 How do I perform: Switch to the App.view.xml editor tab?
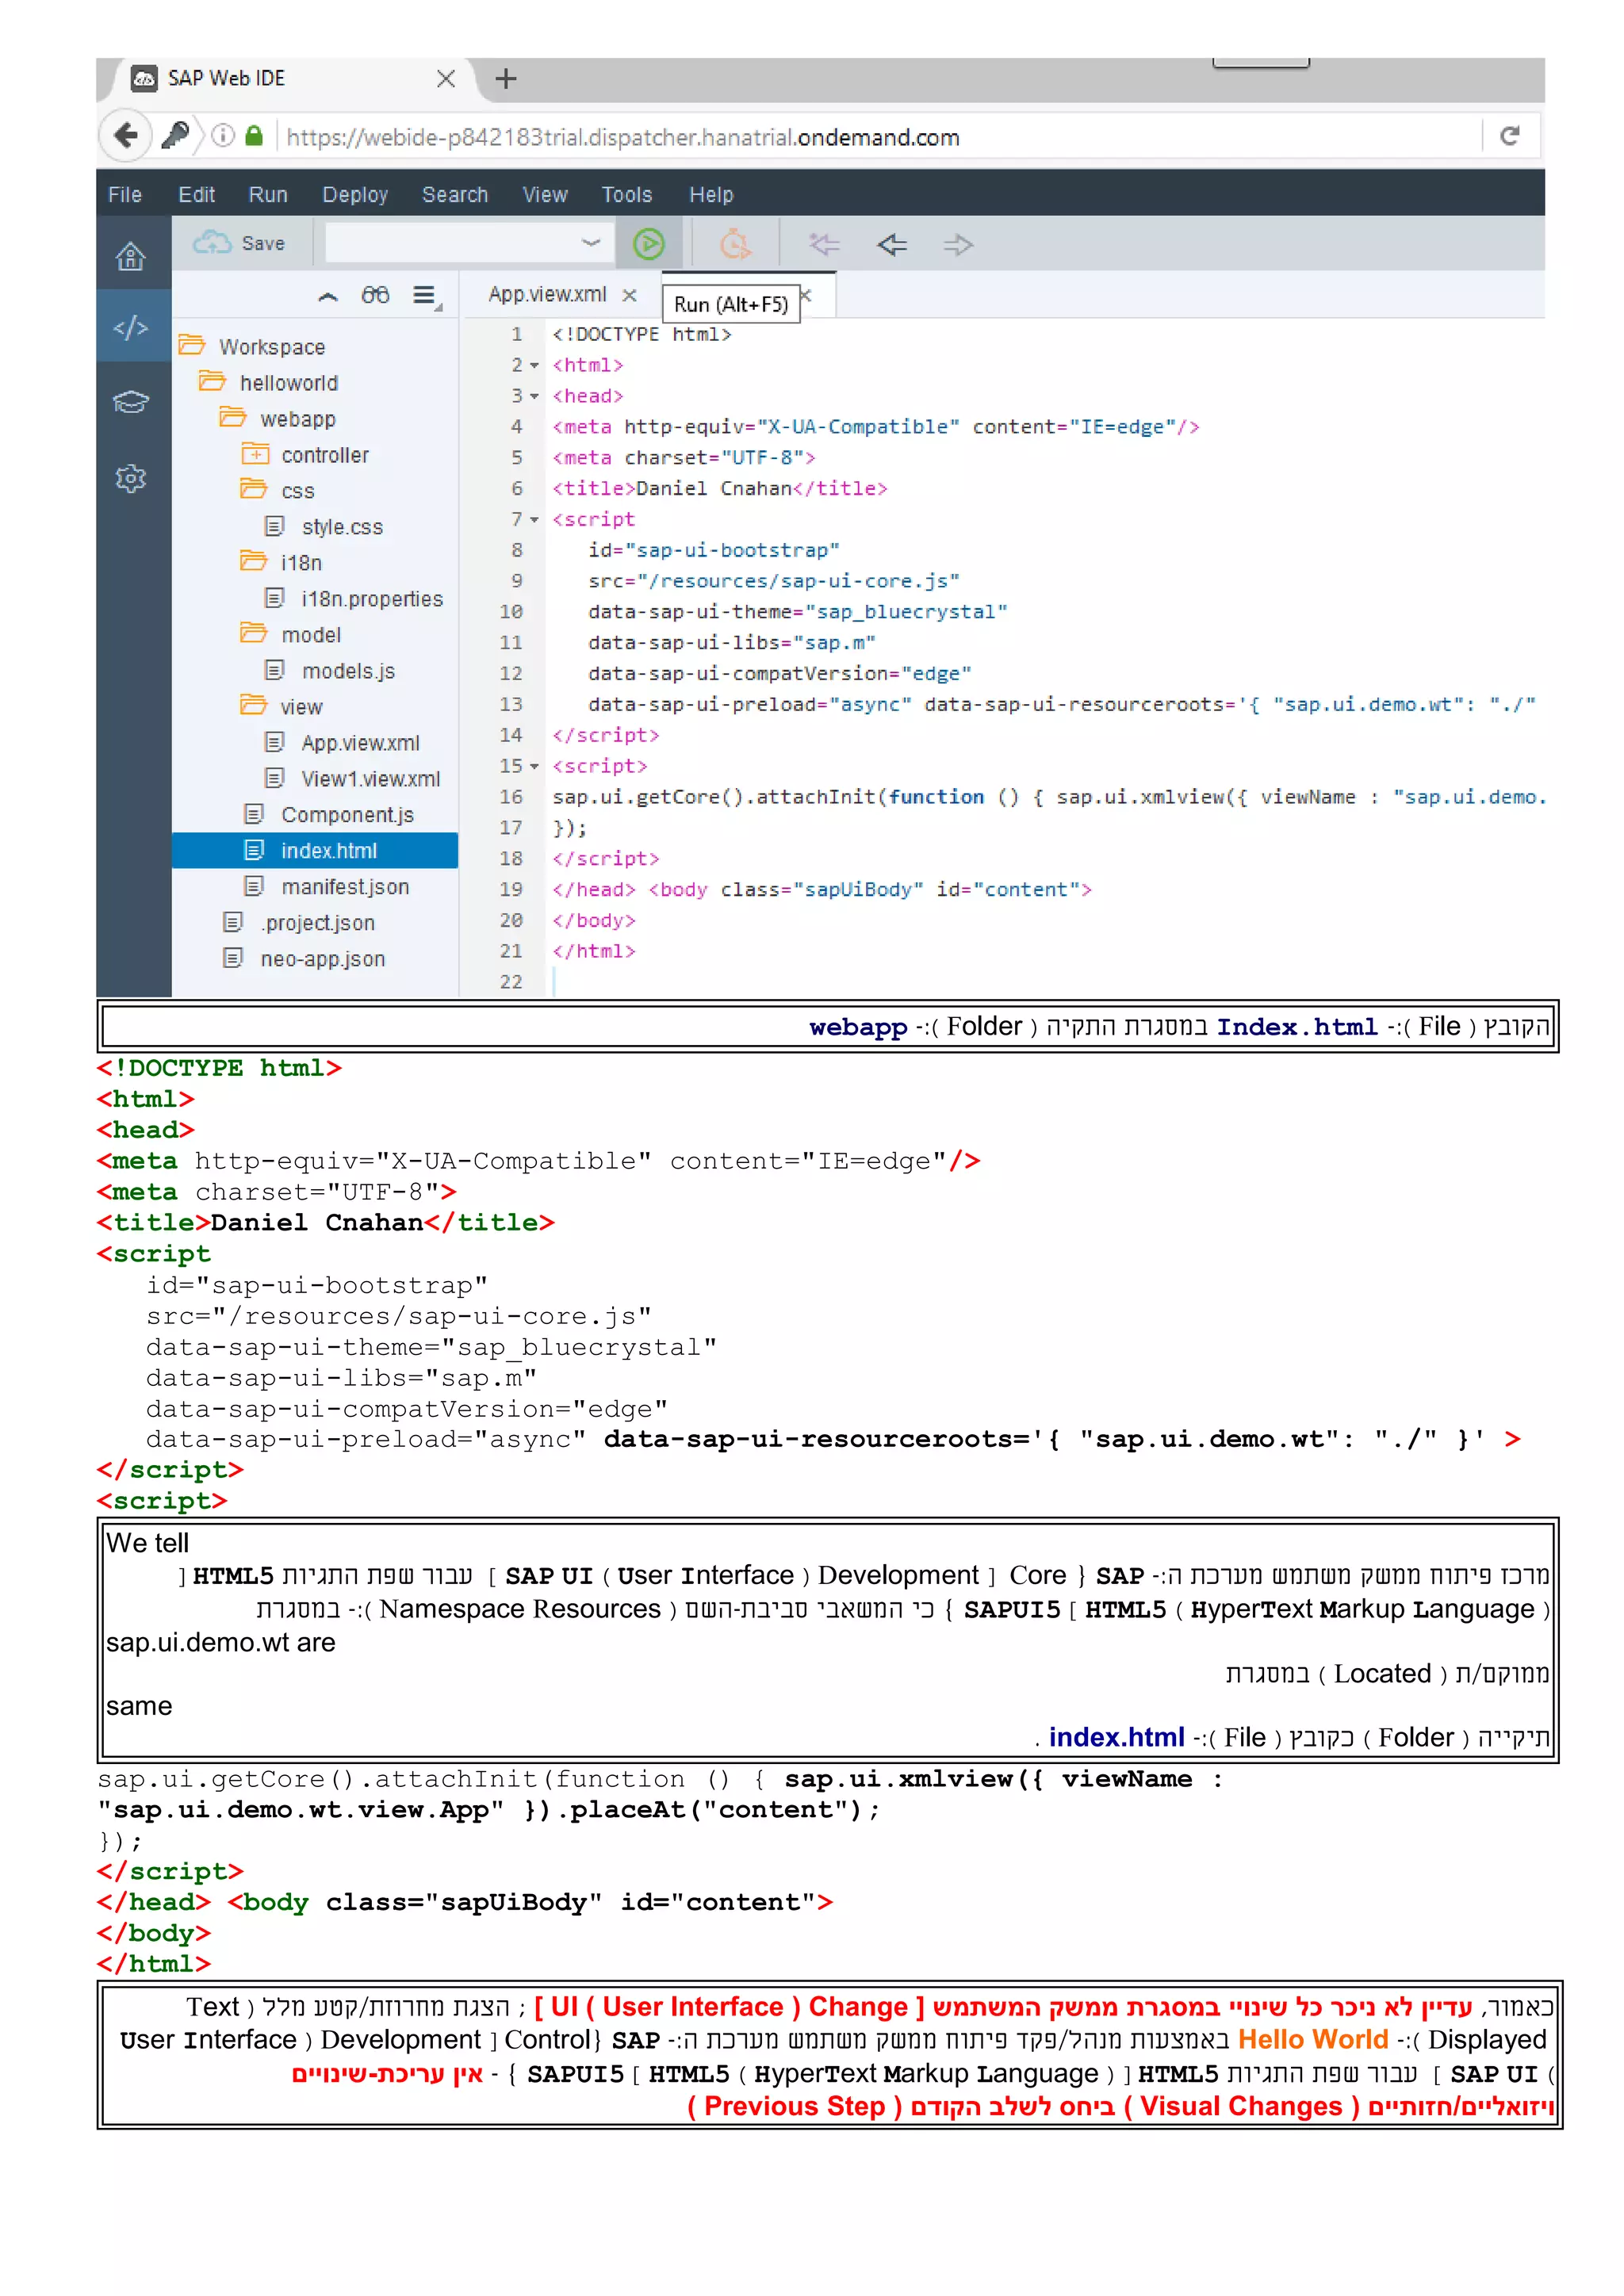[547, 294]
